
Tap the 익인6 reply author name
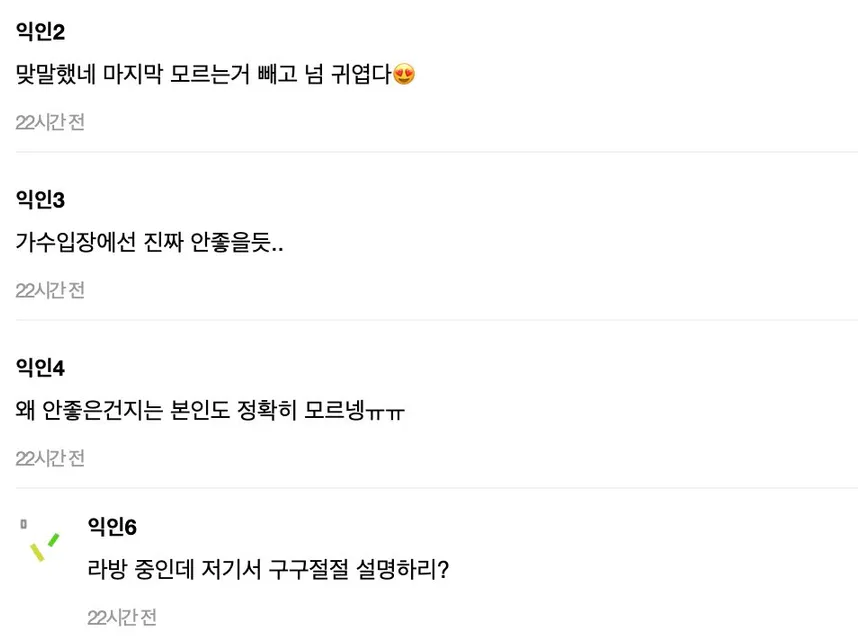coord(112,526)
